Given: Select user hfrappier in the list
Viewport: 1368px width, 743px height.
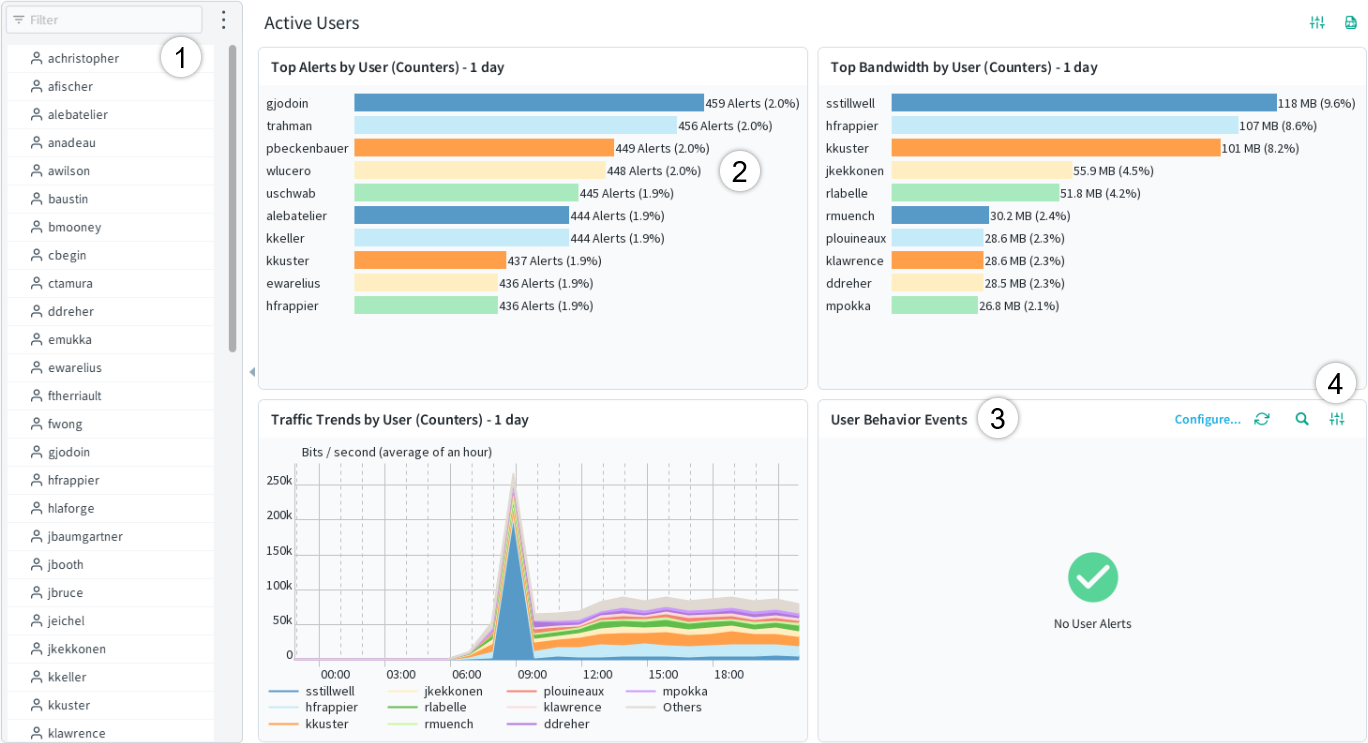Looking at the screenshot, I should pyautogui.click(x=110, y=480).
